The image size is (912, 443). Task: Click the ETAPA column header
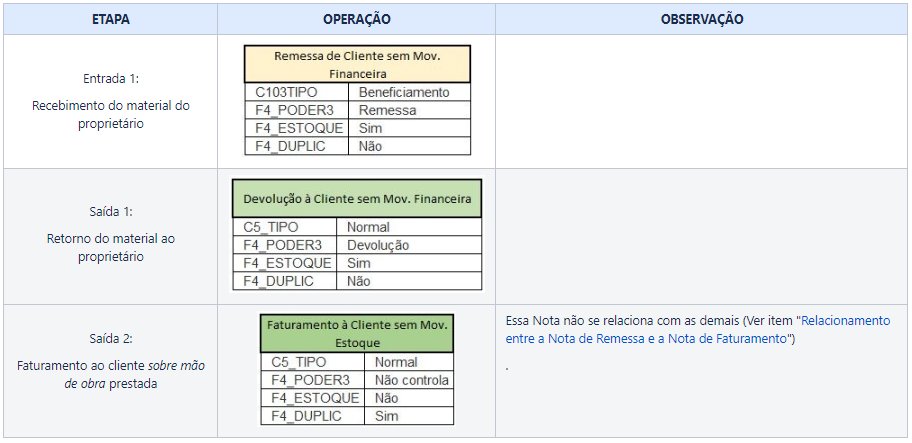click(x=111, y=19)
